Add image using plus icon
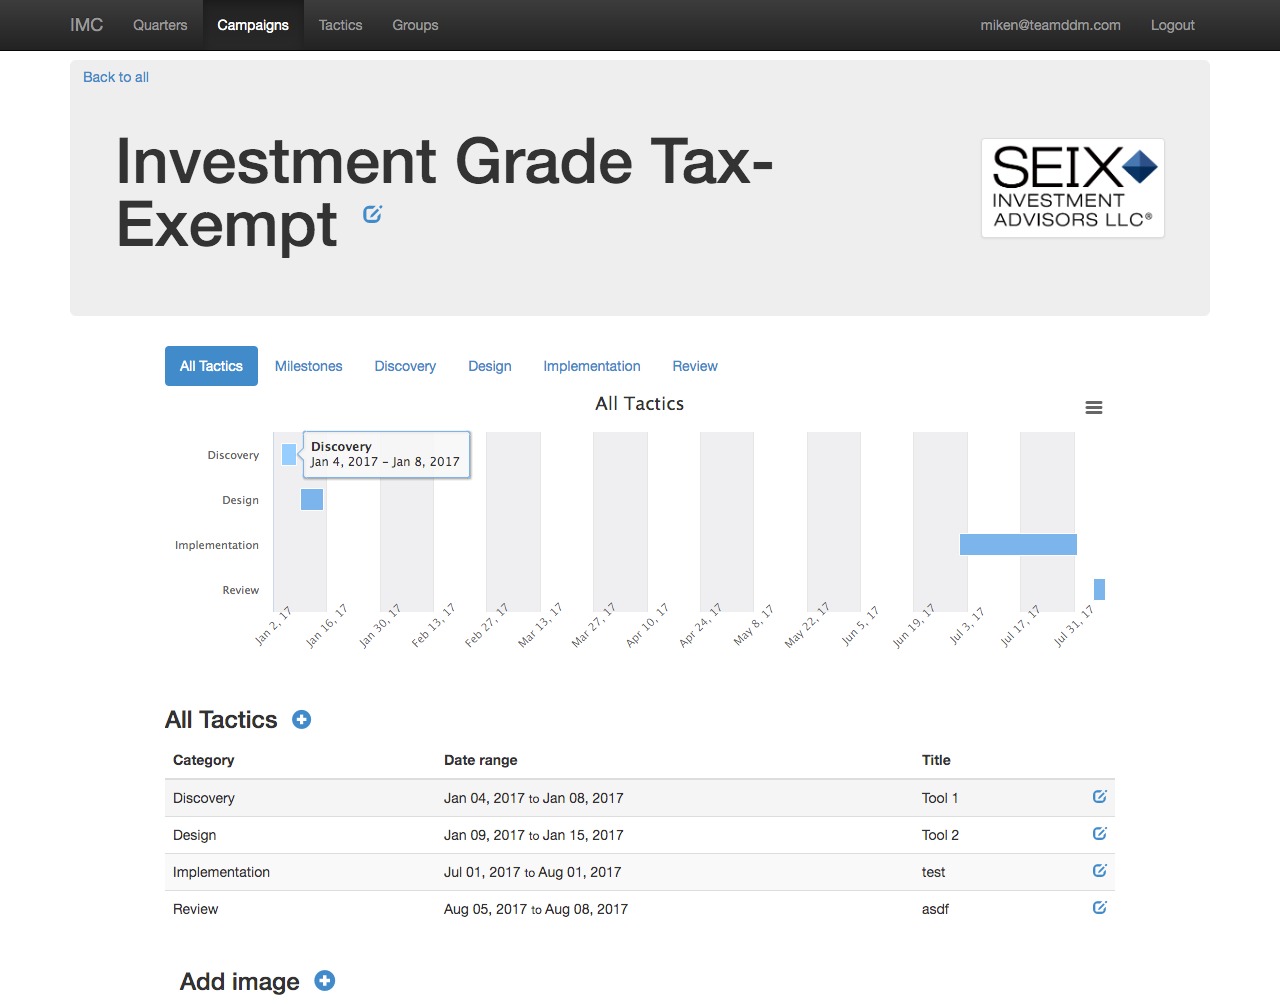Viewport: 1280px width, 1004px height. [324, 981]
